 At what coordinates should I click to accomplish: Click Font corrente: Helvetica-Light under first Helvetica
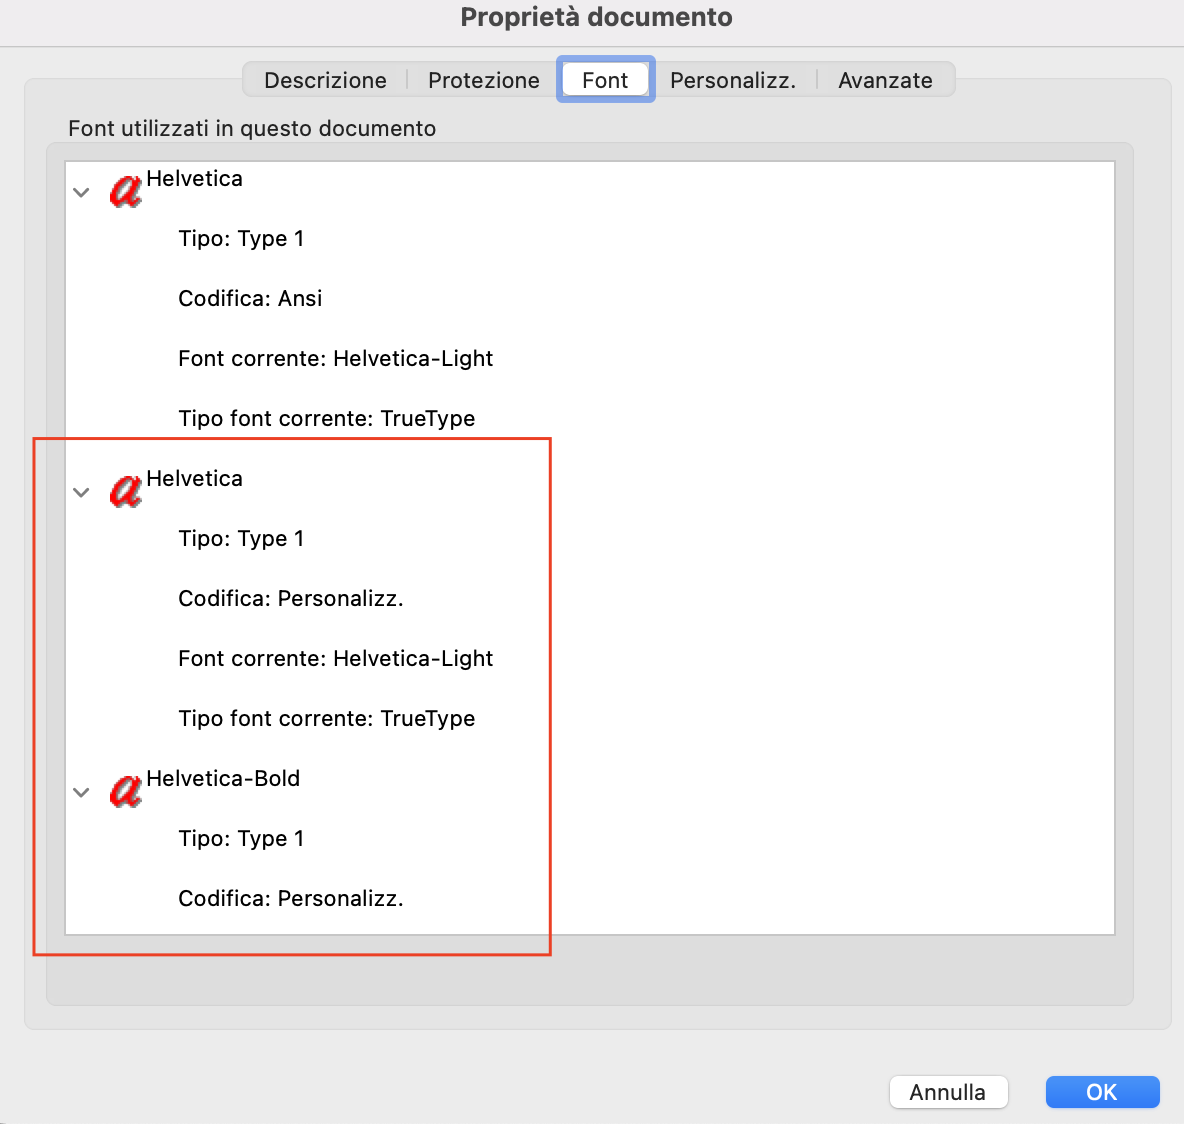coord(336,358)
